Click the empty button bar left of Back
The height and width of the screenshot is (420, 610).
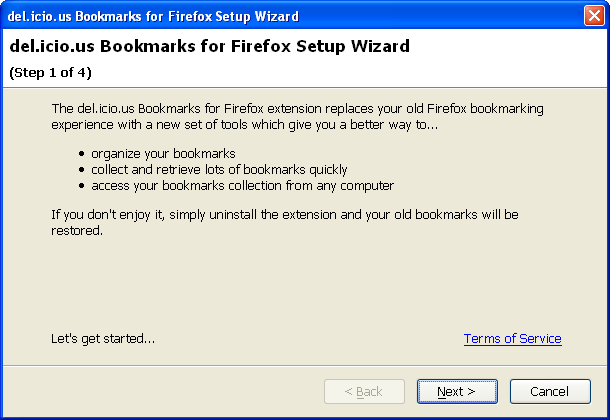point(163,391)
